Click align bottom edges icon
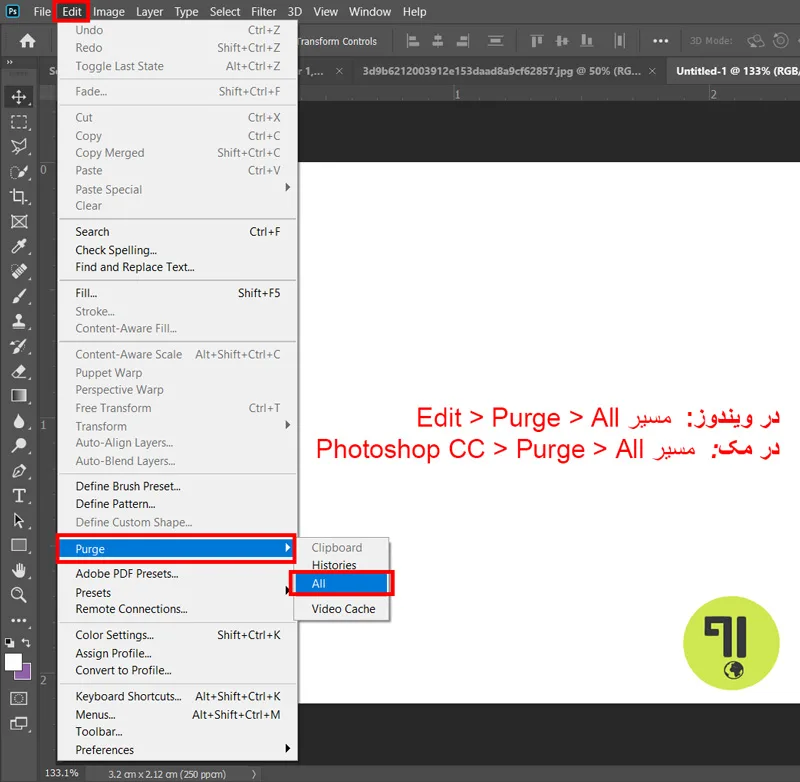800x782 pixels. (x=587, y=41)
